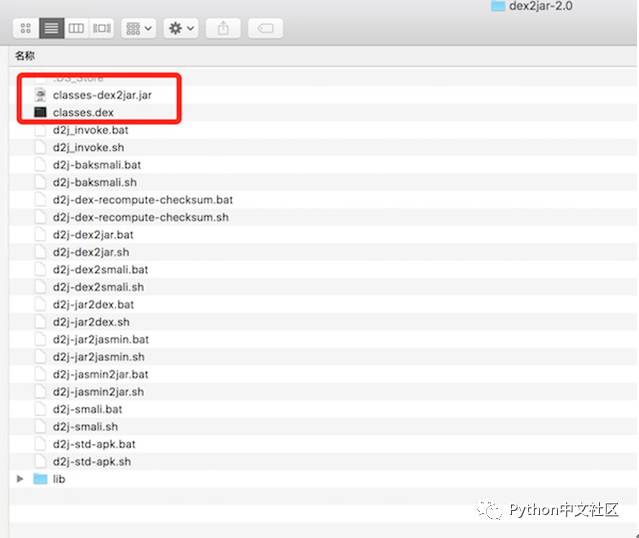Click the document icon beside d2j-jar2dex.bat
This screenshot has height=538, width=639.
point(40,305)
